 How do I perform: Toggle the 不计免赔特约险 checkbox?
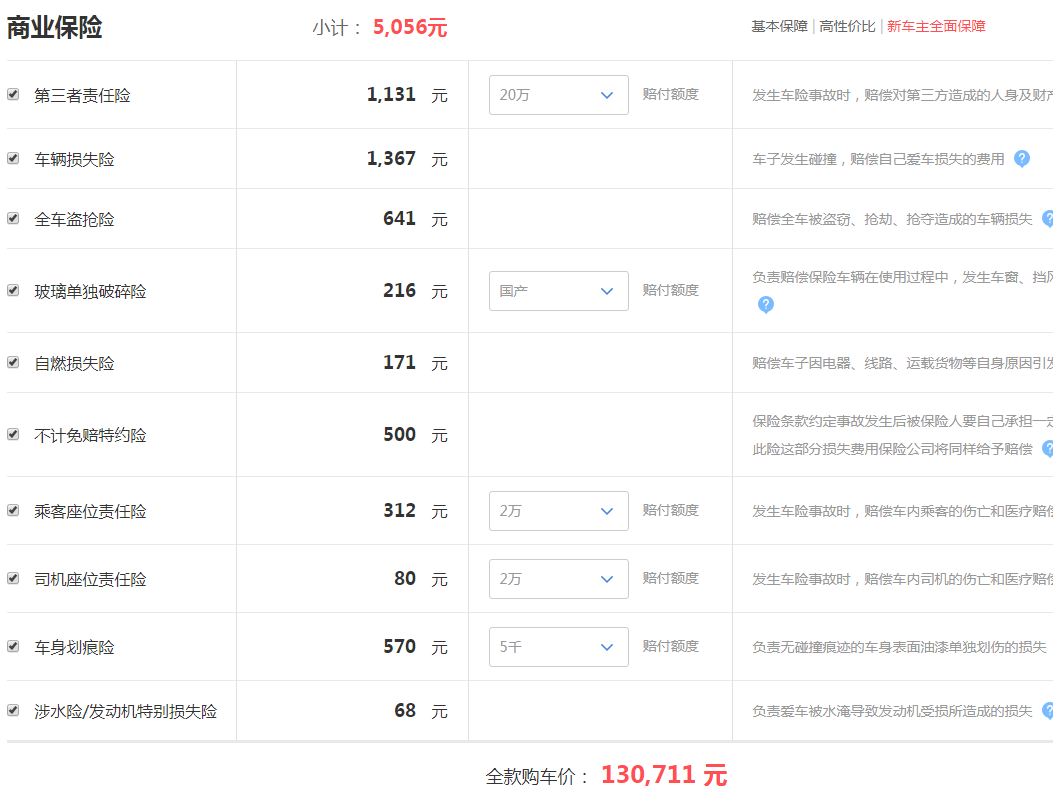pyautogui.click(x=13, y=434)
